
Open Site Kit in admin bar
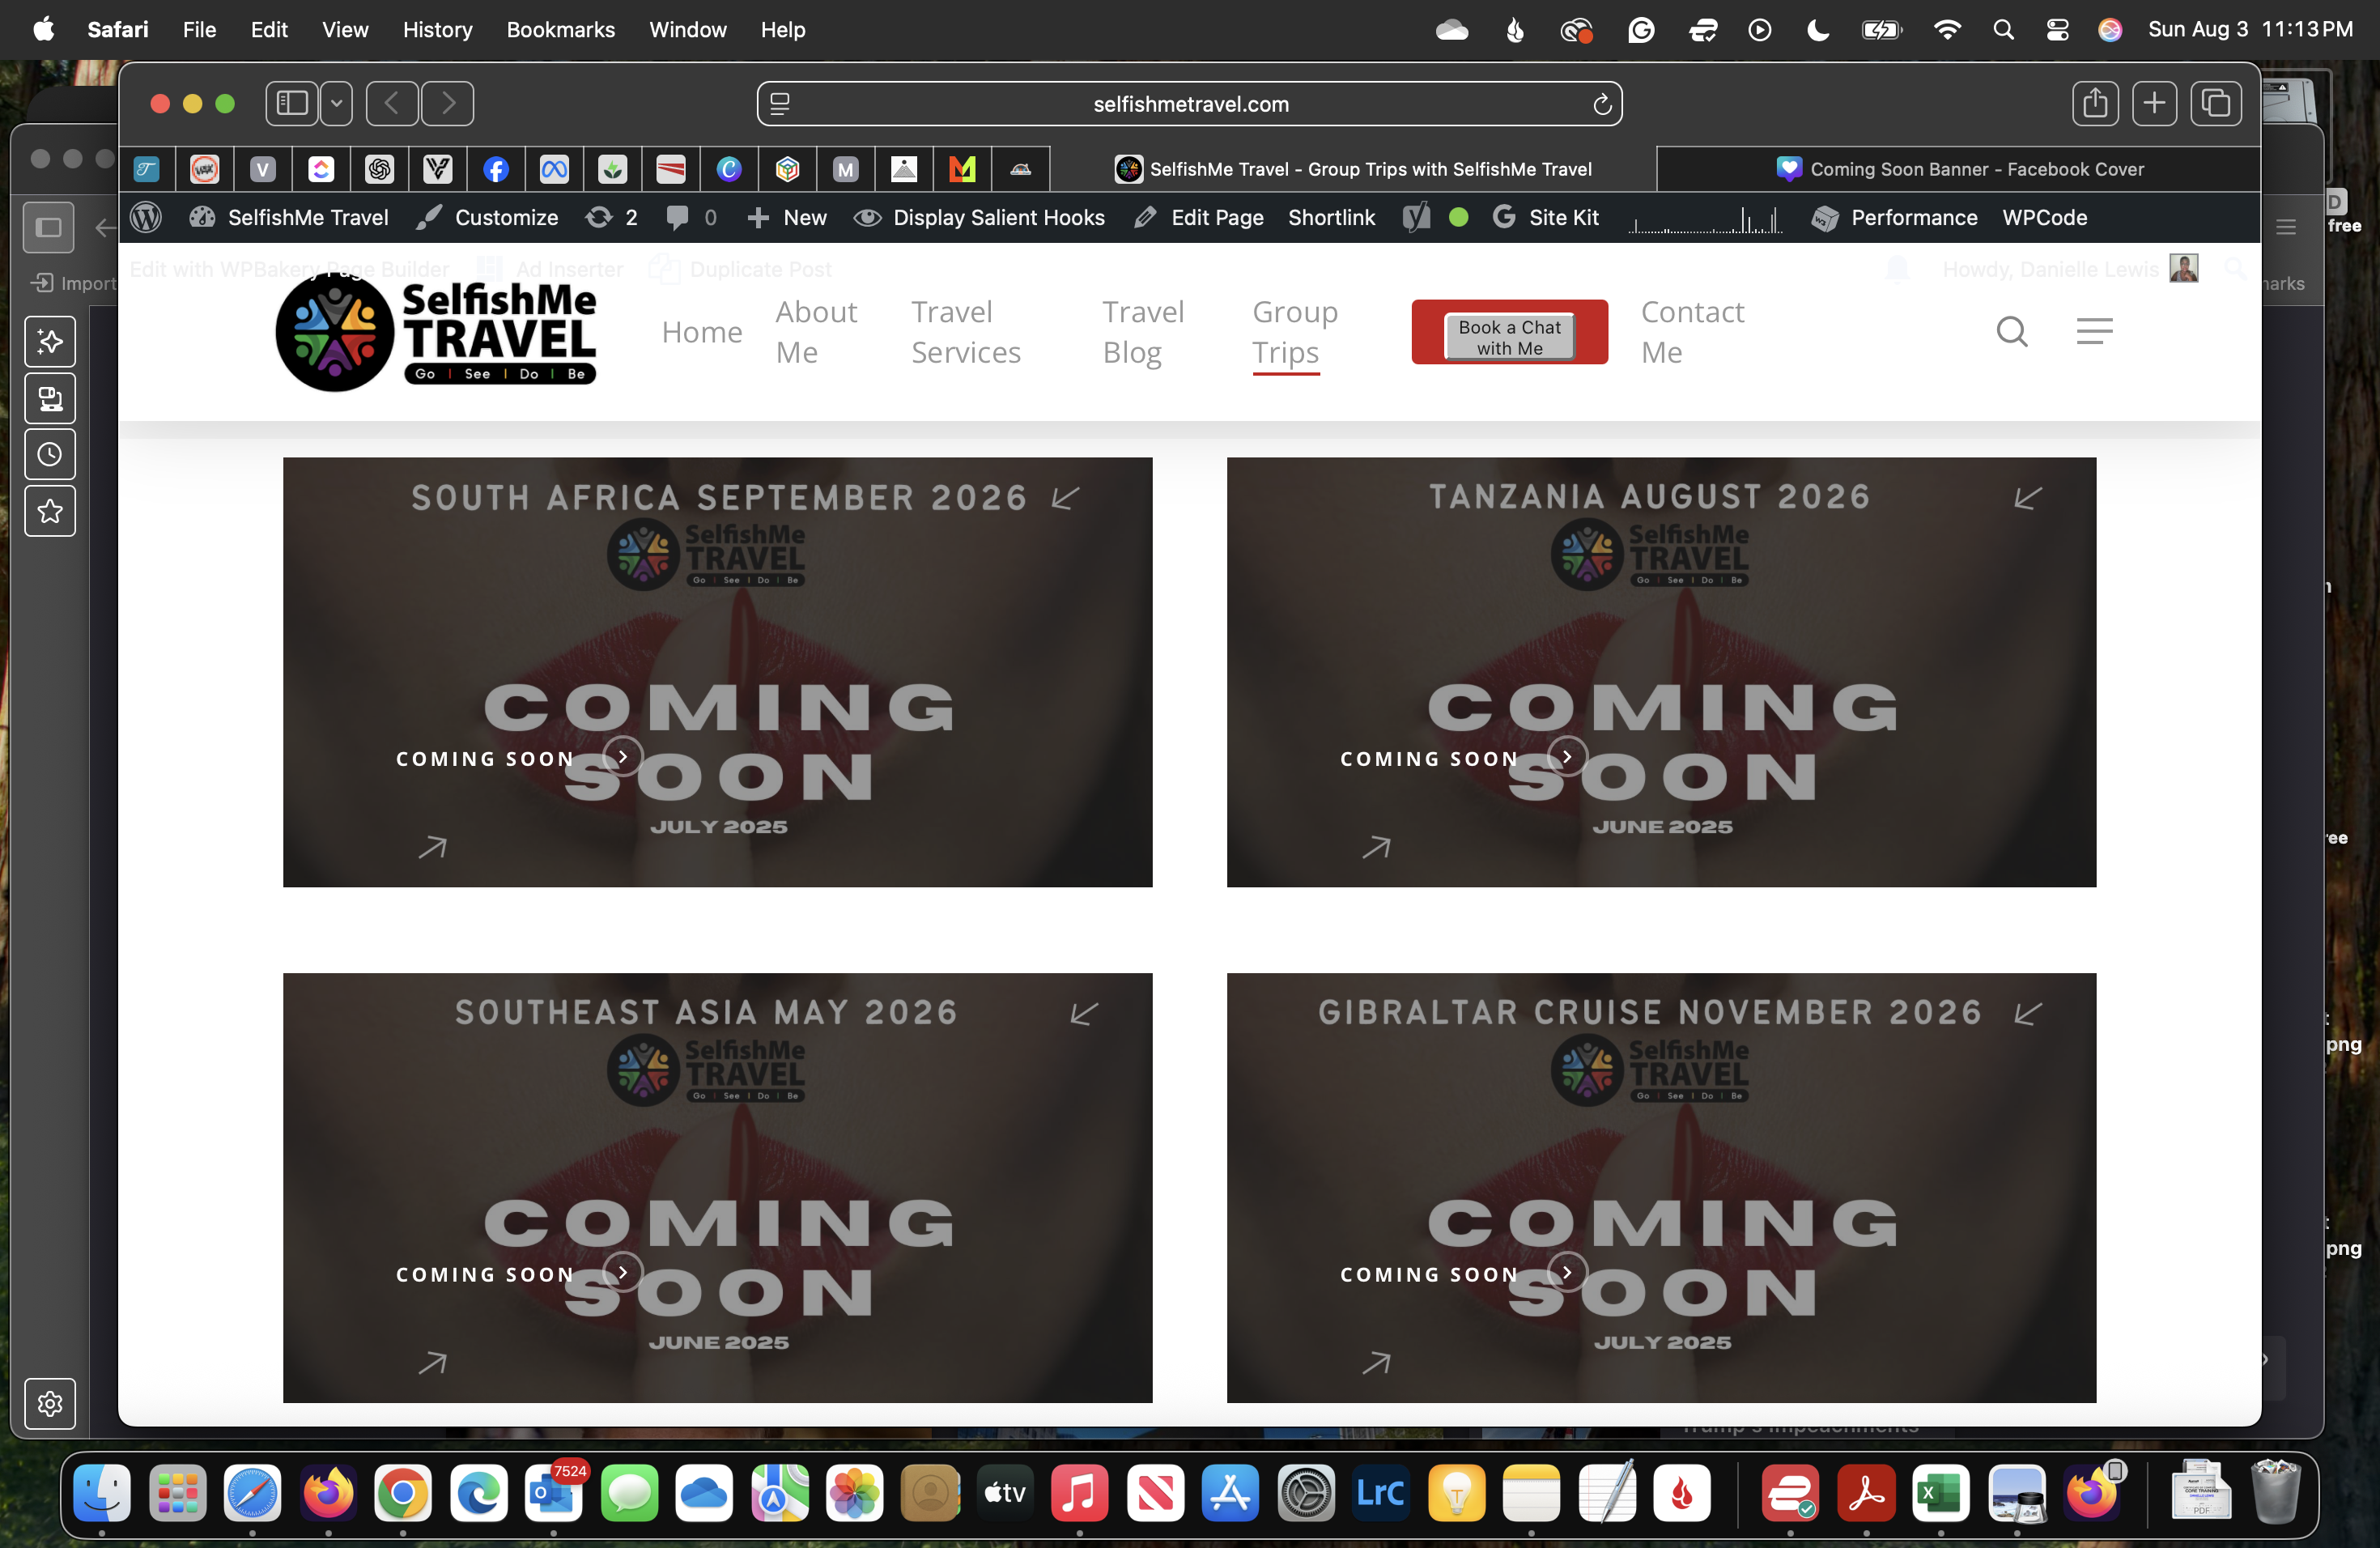pos(1546,217)
